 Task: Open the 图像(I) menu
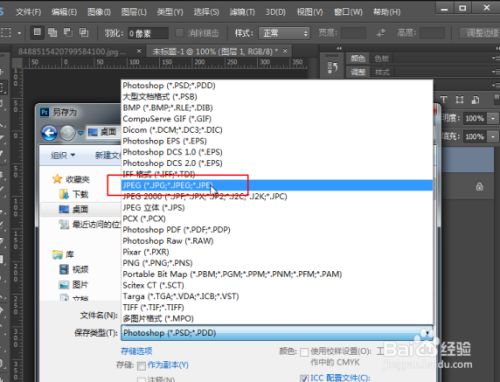99,12
